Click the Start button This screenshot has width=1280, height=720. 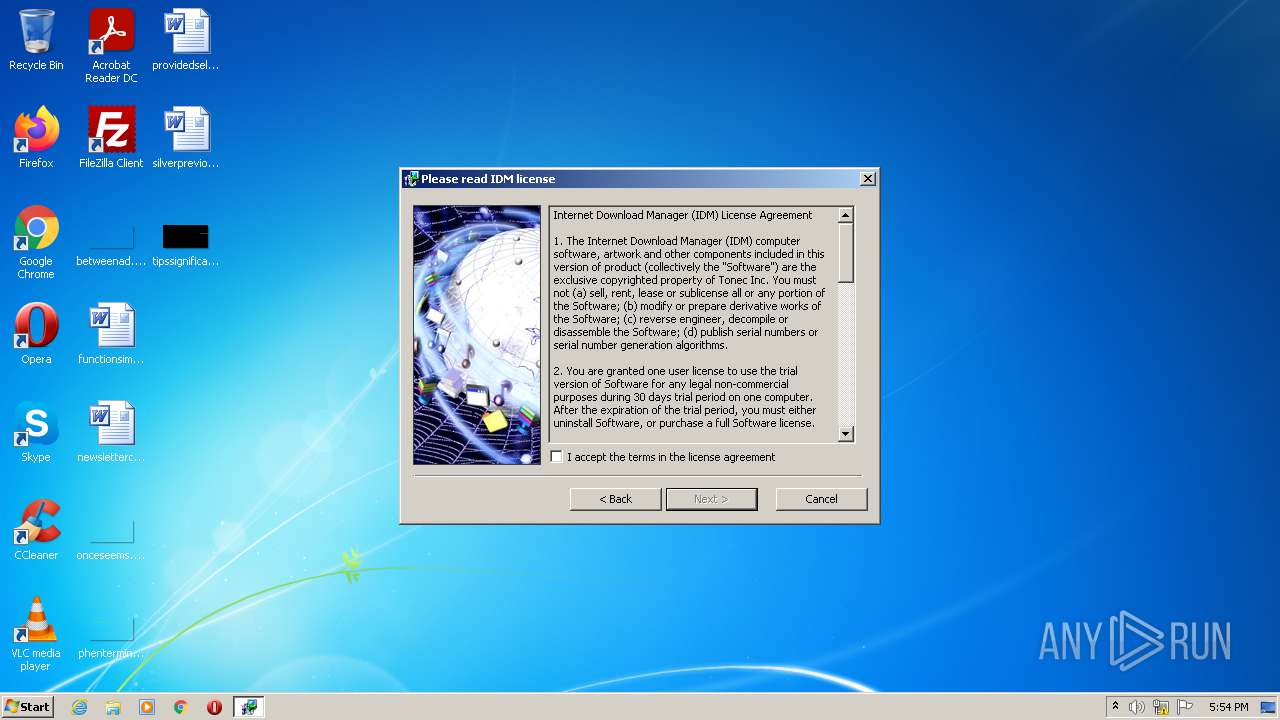(27, 707)
